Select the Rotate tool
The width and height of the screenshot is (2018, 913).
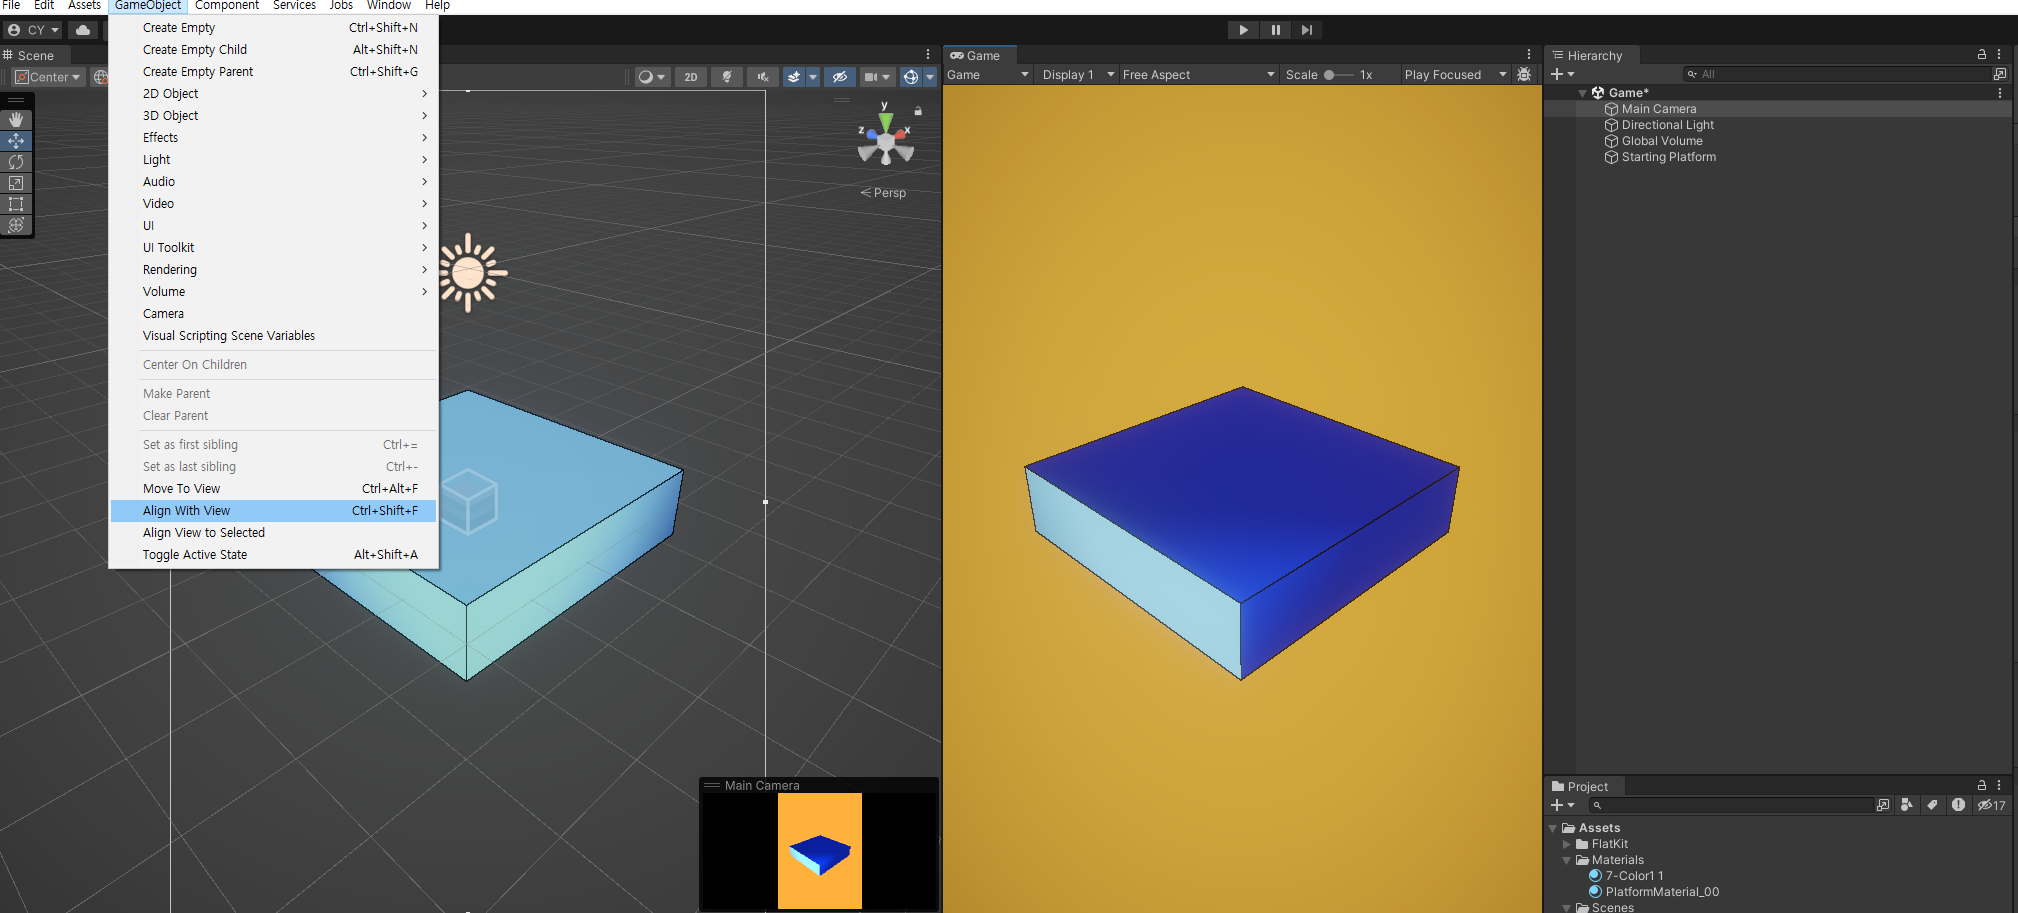[x=16, y=162]
